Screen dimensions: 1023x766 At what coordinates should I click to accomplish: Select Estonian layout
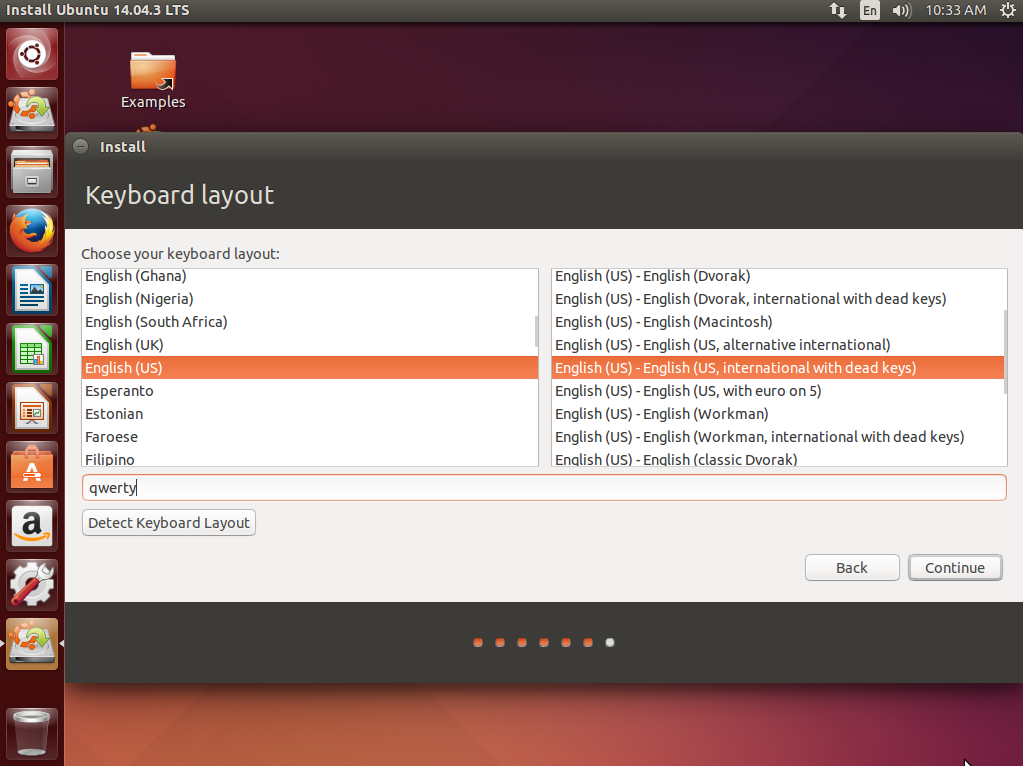tap(310, 414)
